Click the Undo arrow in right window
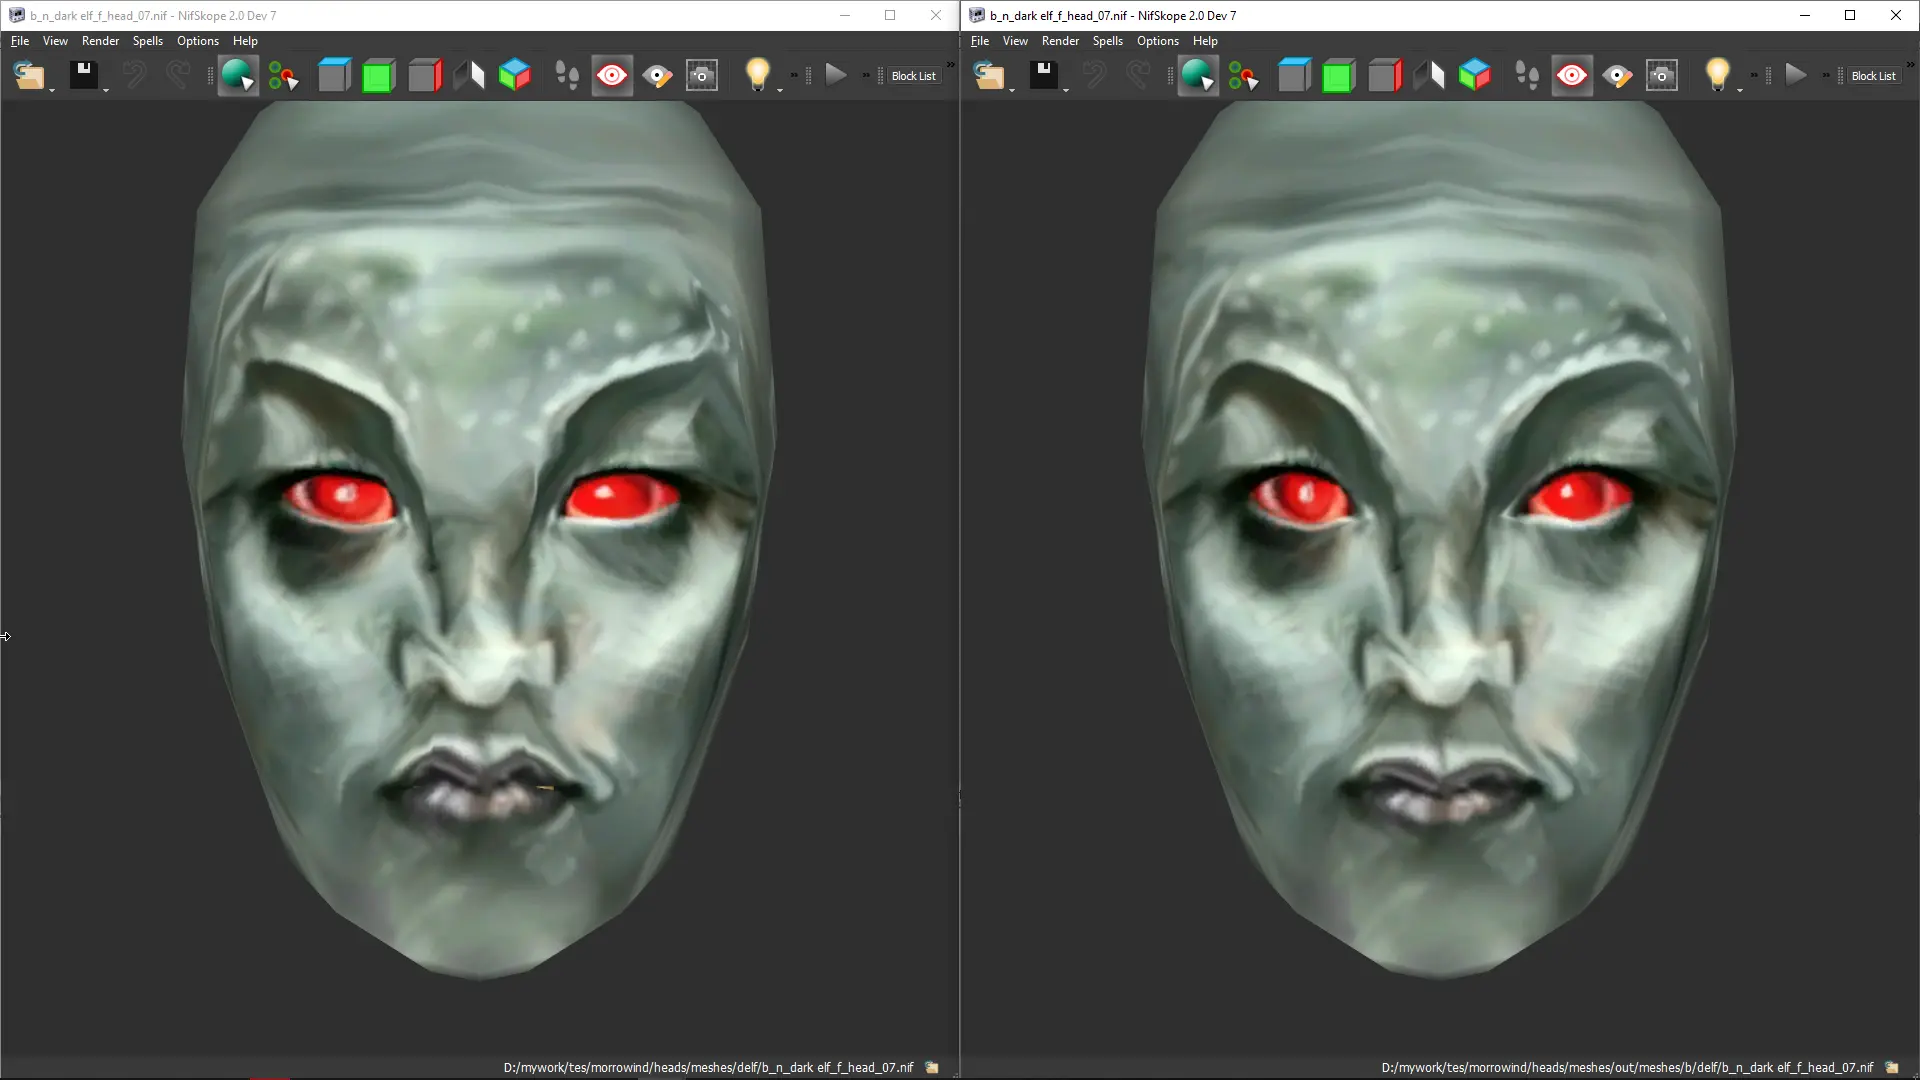Viewport: 1920px width, 1080px height. tap(1094, 76)
